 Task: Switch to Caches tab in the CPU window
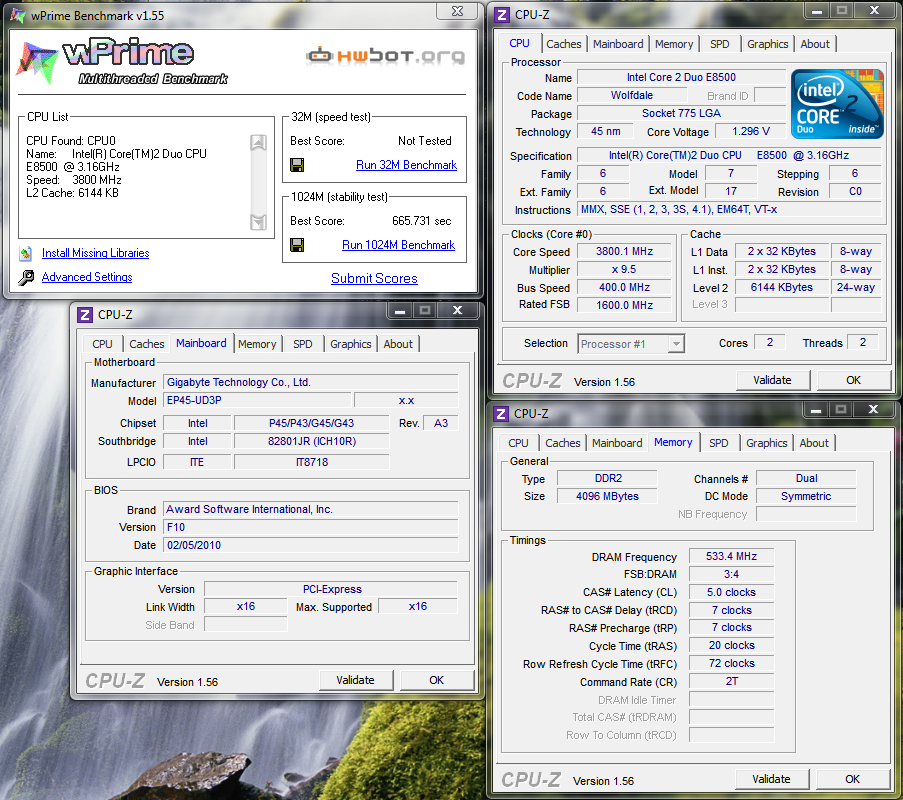[x=563, y=44]
